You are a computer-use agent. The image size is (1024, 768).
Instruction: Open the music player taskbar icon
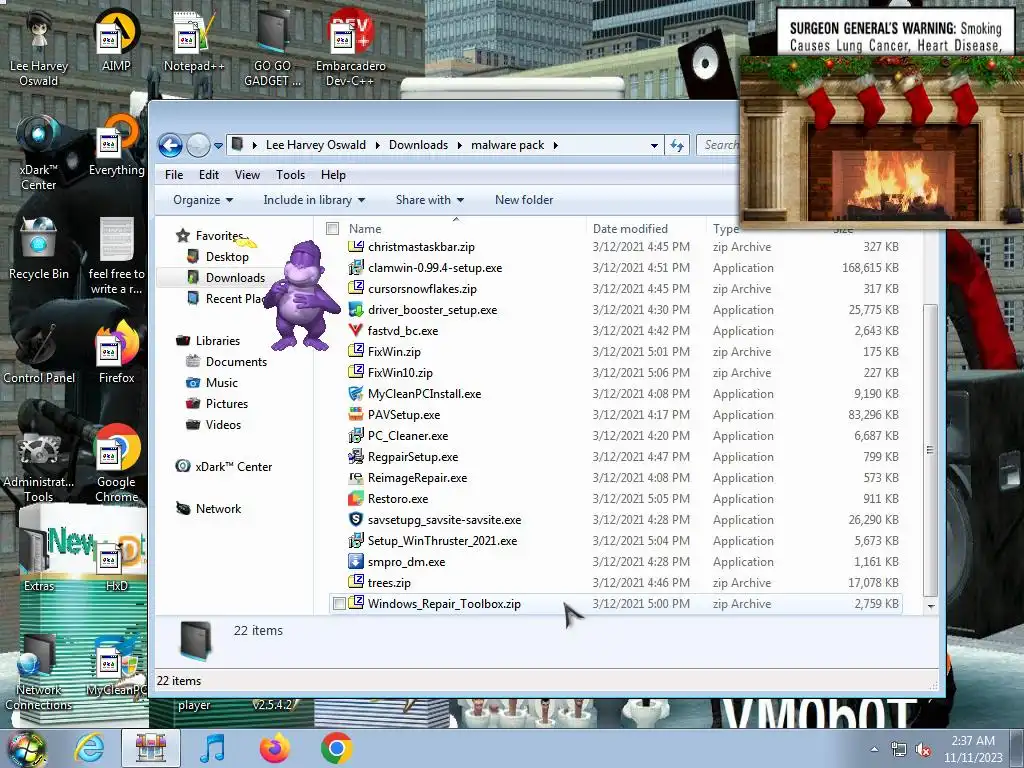pos(212,748)
